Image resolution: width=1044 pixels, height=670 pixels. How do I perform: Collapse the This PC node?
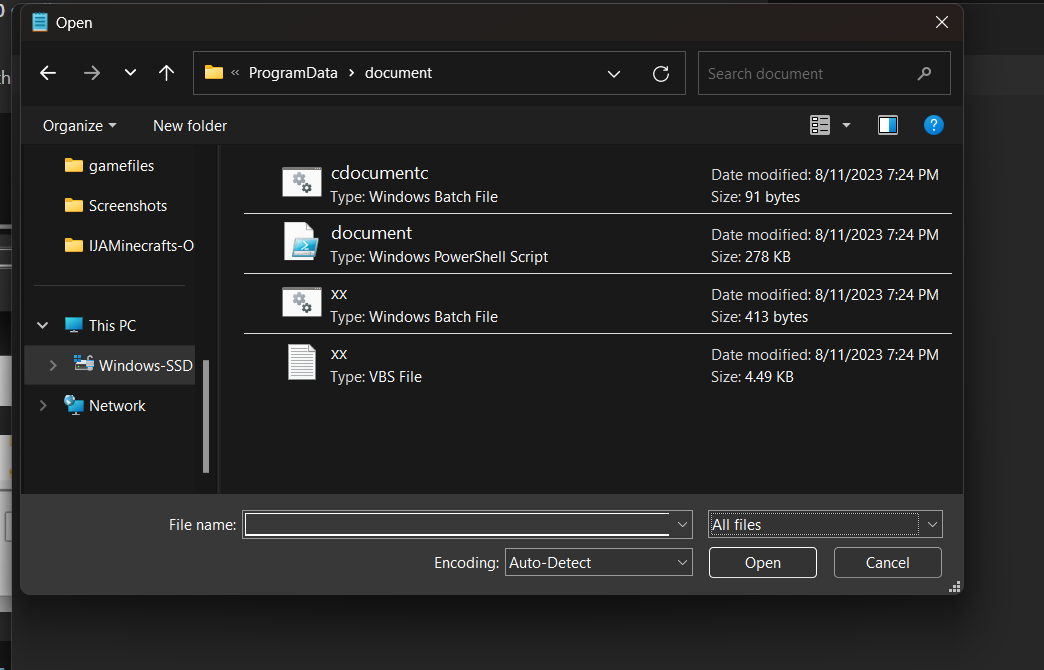pyautogui.click(x=43, y=325)
